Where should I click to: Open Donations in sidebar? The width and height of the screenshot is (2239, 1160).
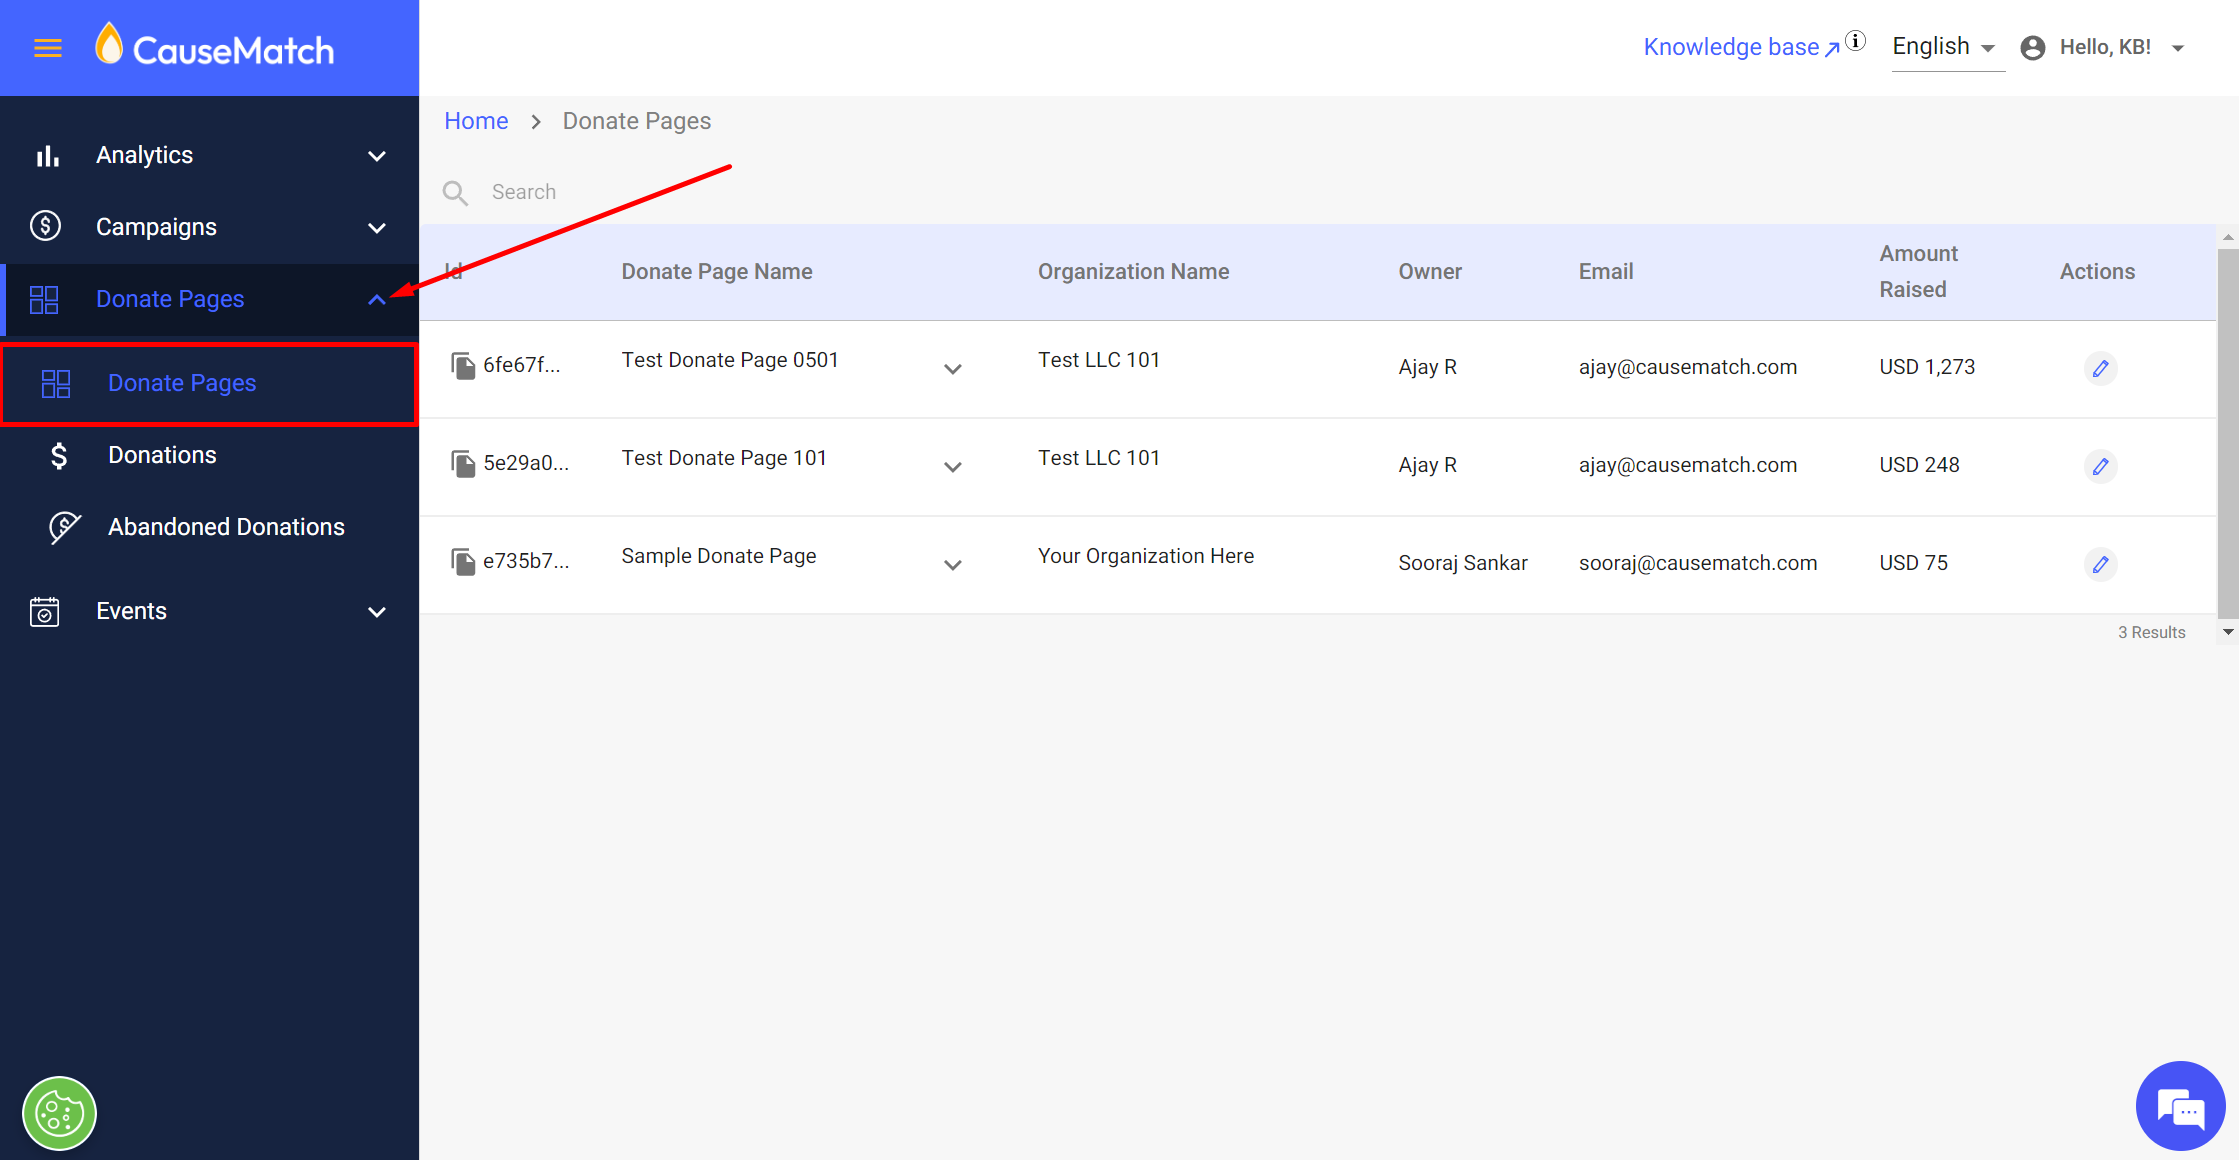click(x=162, y=455)
